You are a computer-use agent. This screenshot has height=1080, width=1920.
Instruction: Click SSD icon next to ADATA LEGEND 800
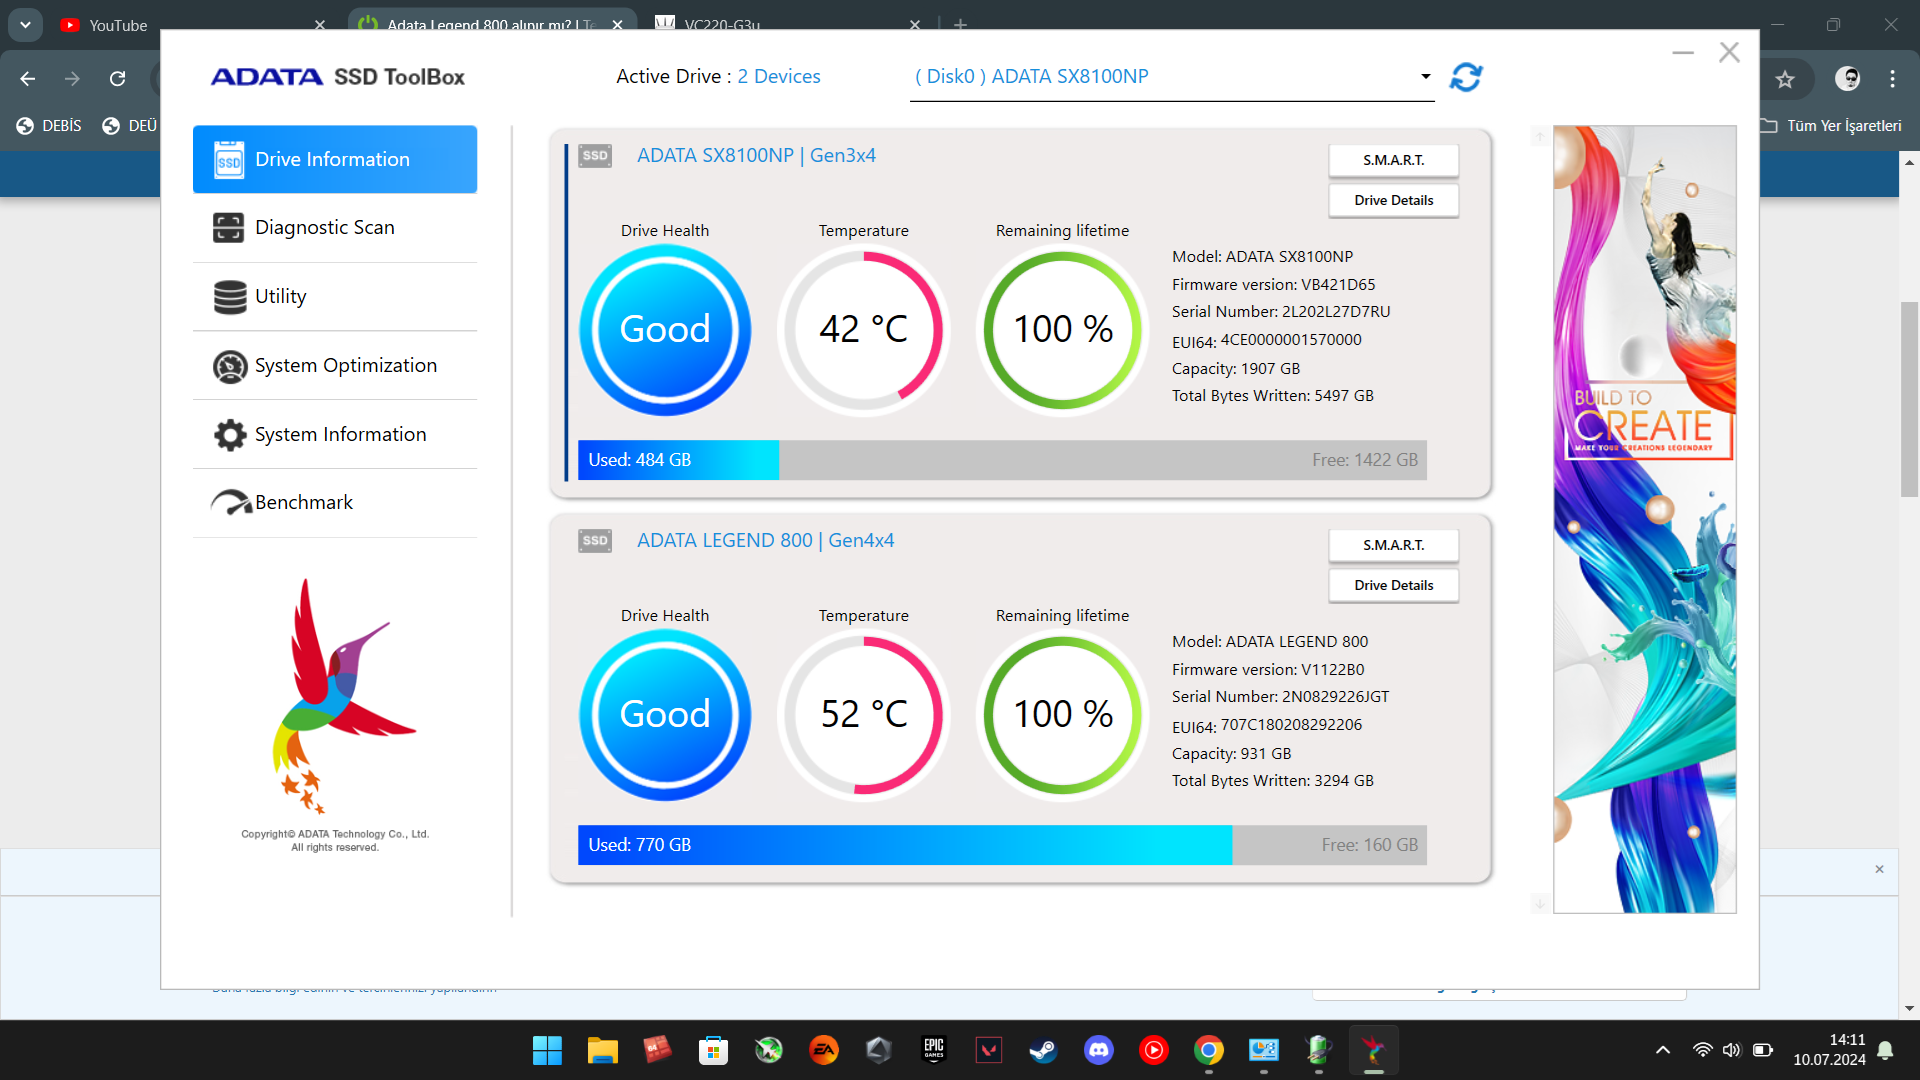pos(595,541)
